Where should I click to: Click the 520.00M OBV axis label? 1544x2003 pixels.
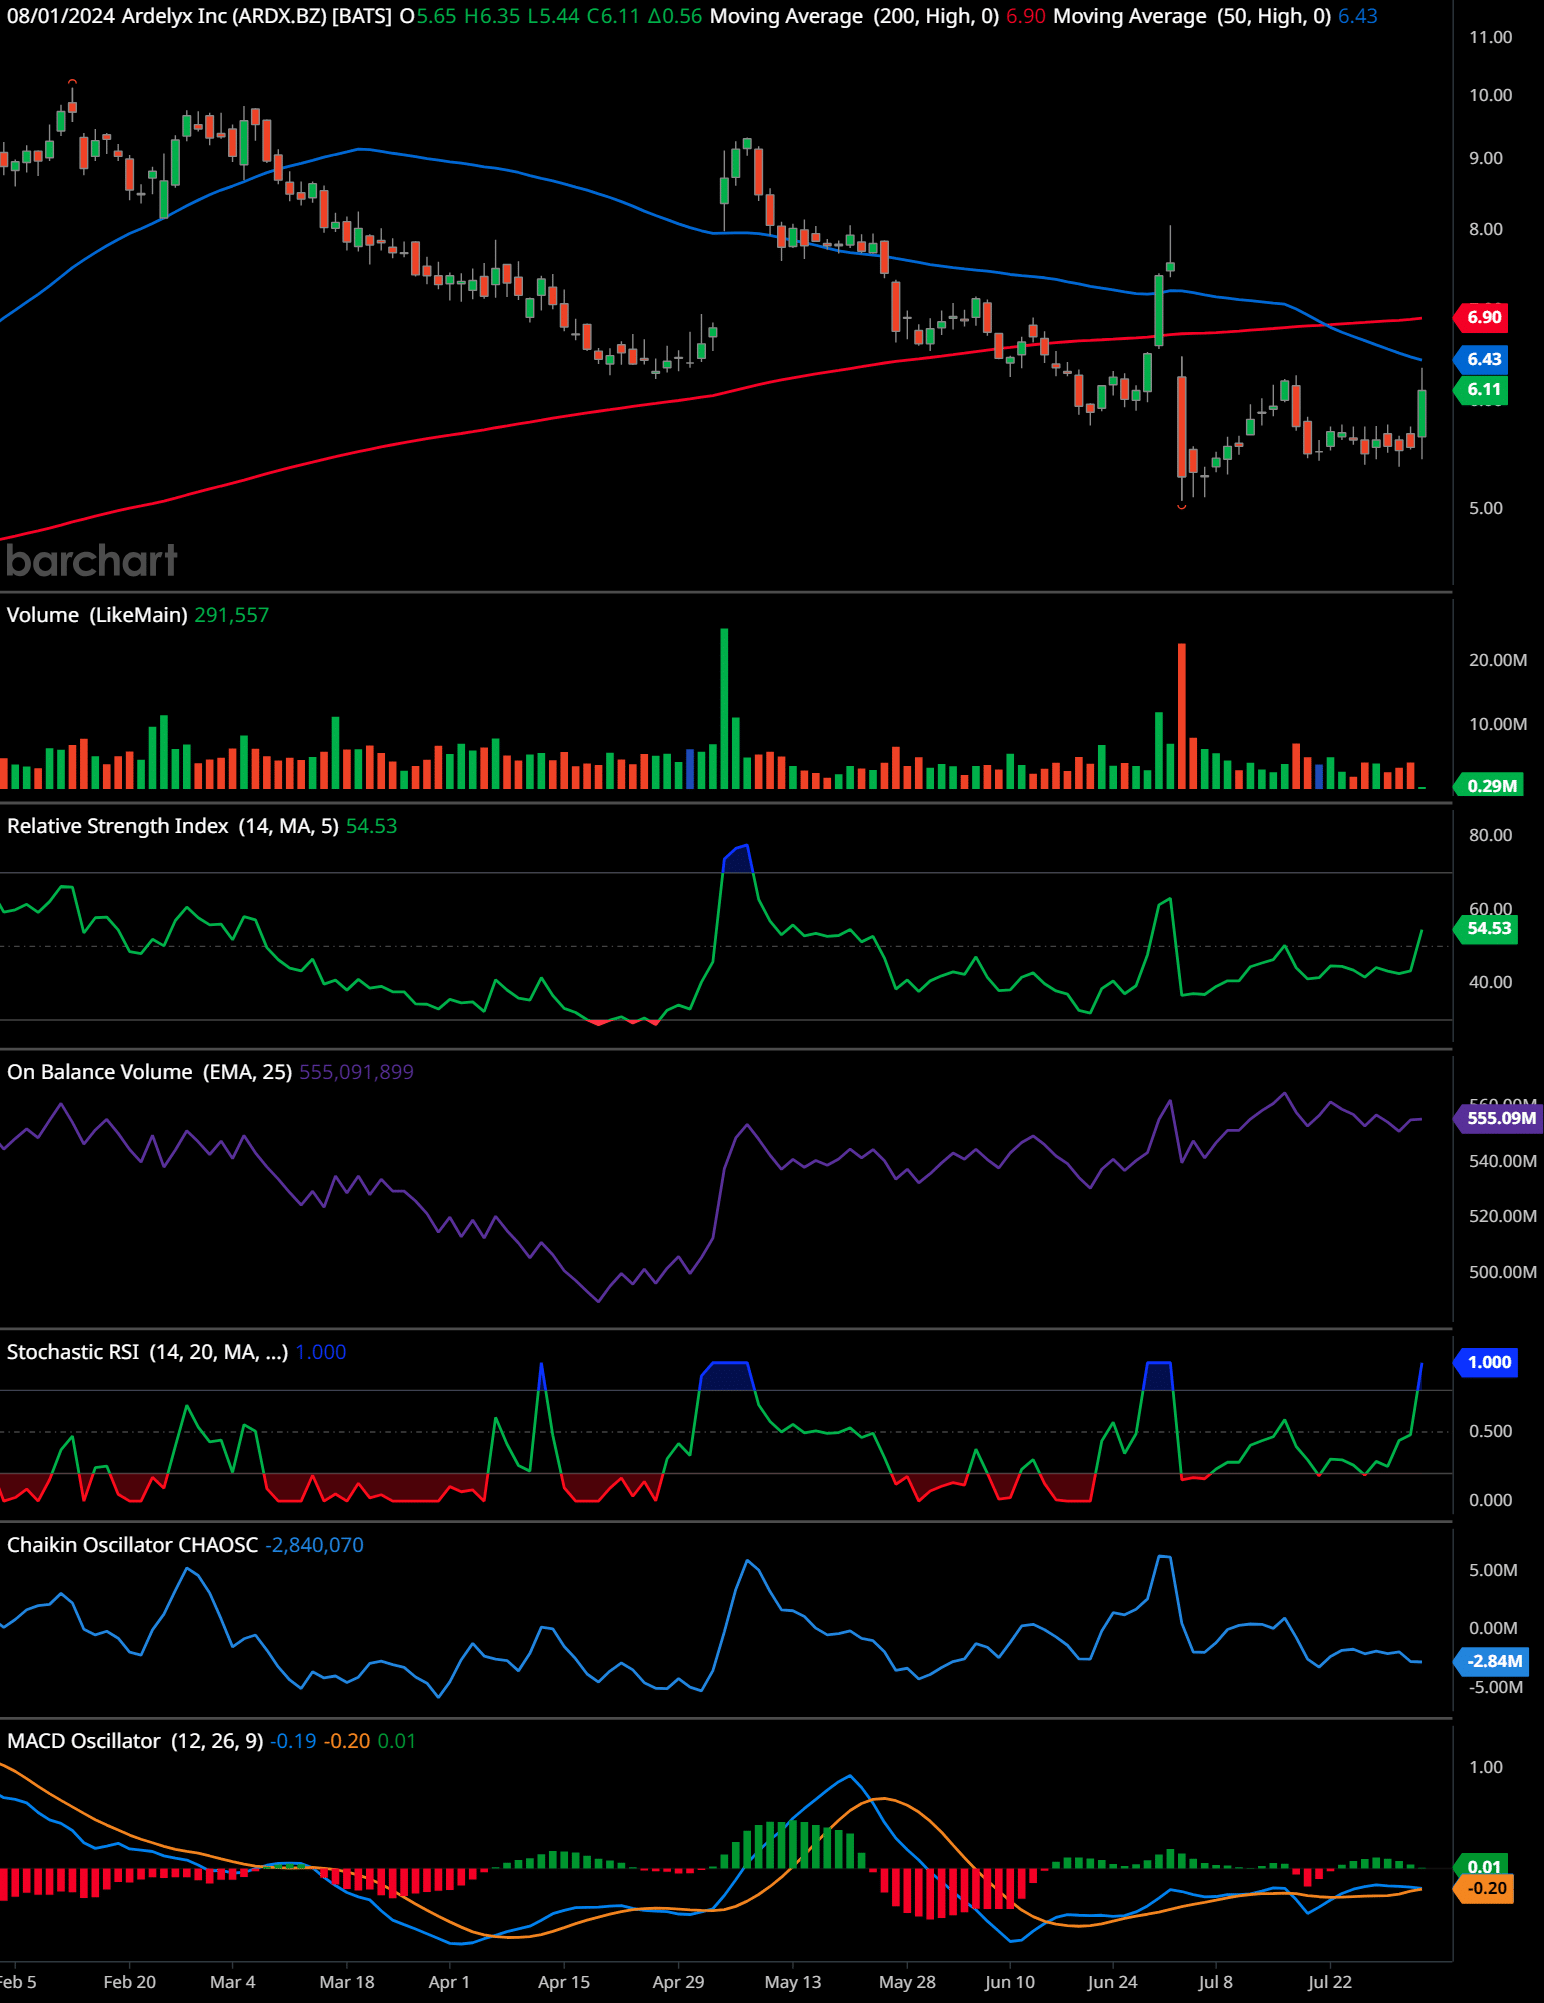[x=1502, y=1216]
